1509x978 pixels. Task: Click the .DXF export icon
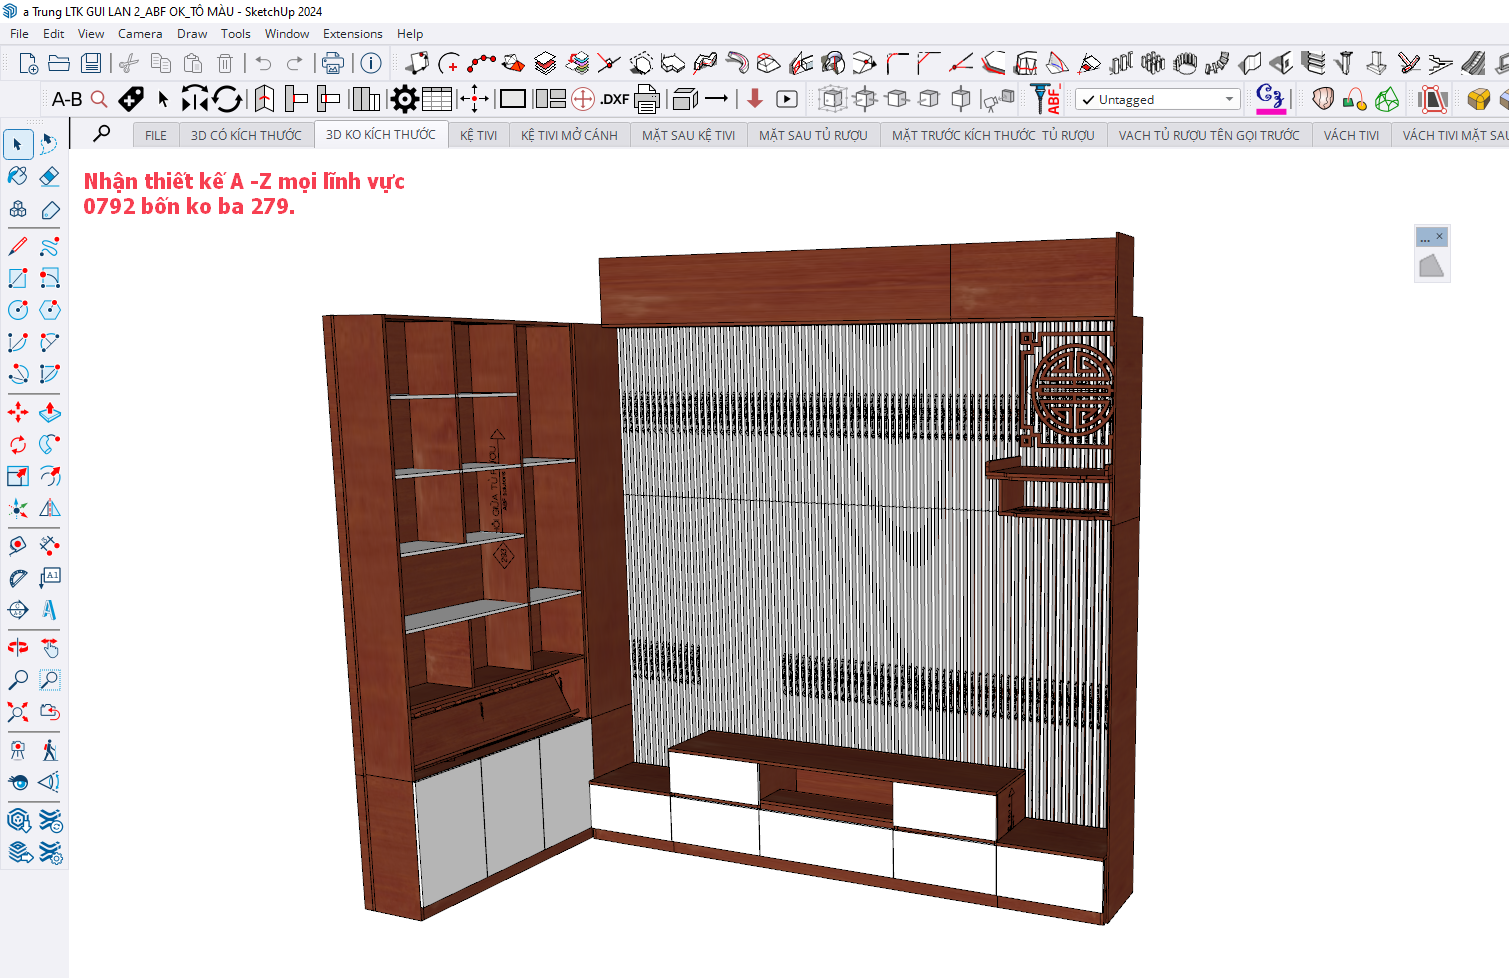614,99
